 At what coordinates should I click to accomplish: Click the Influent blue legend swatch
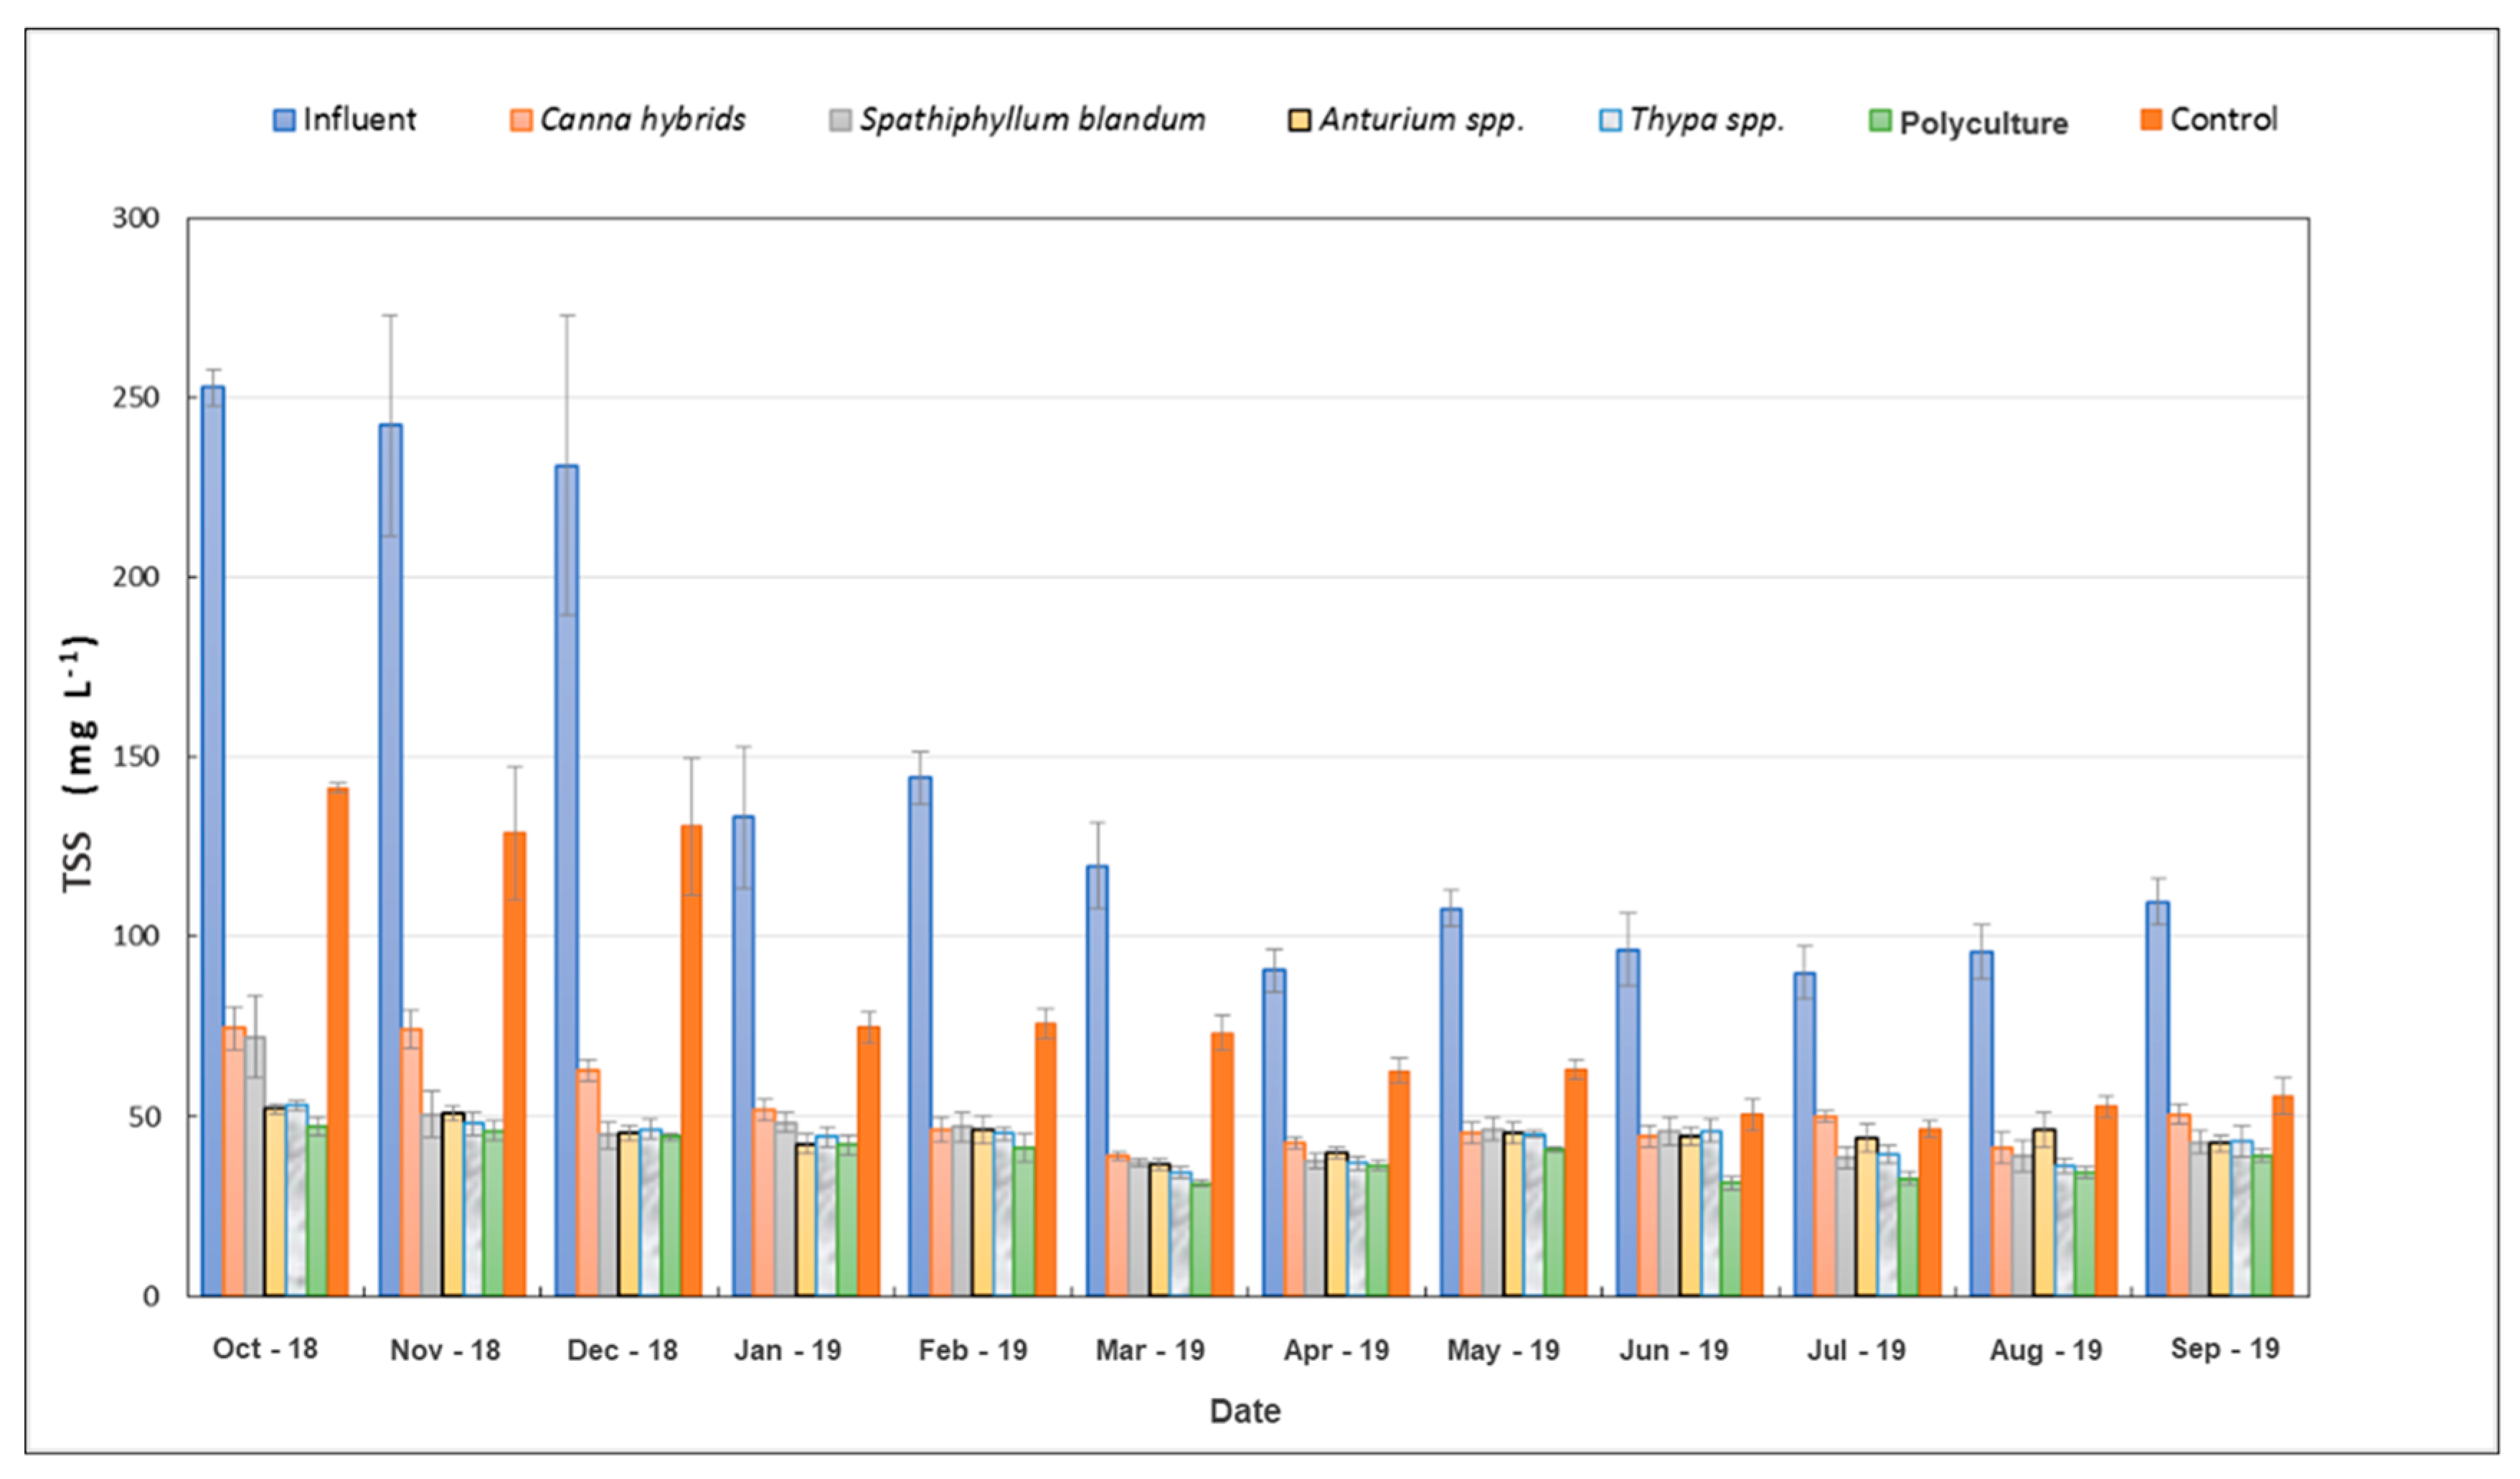tap(284, 121)
